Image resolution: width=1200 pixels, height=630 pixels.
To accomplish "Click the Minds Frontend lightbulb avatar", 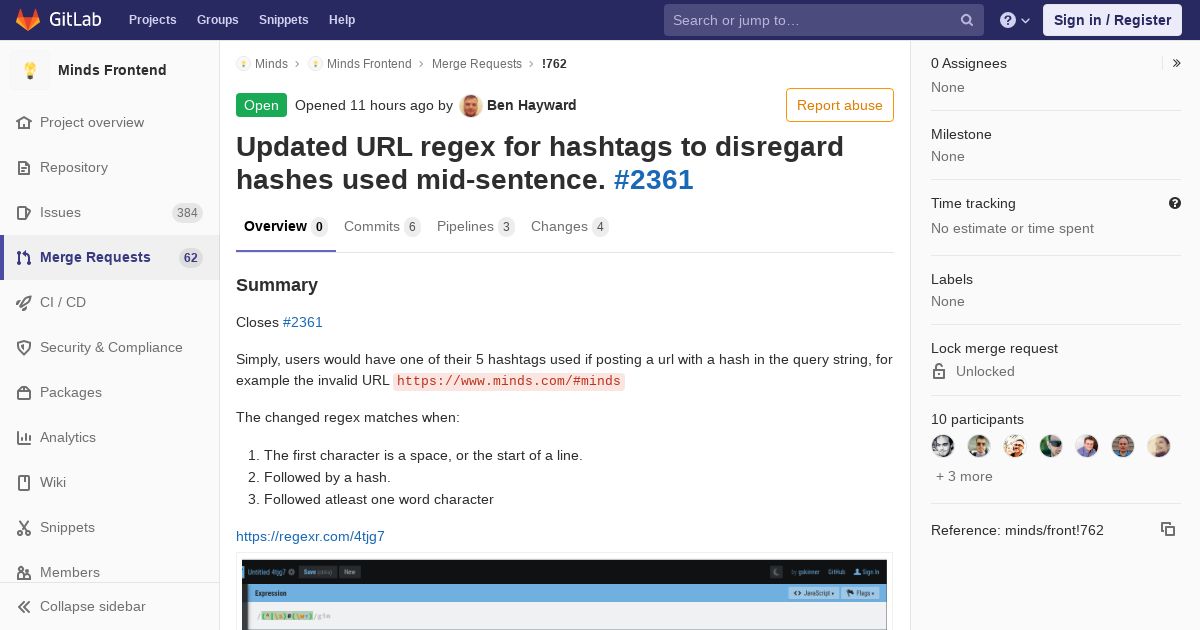I will coord(30,70).
